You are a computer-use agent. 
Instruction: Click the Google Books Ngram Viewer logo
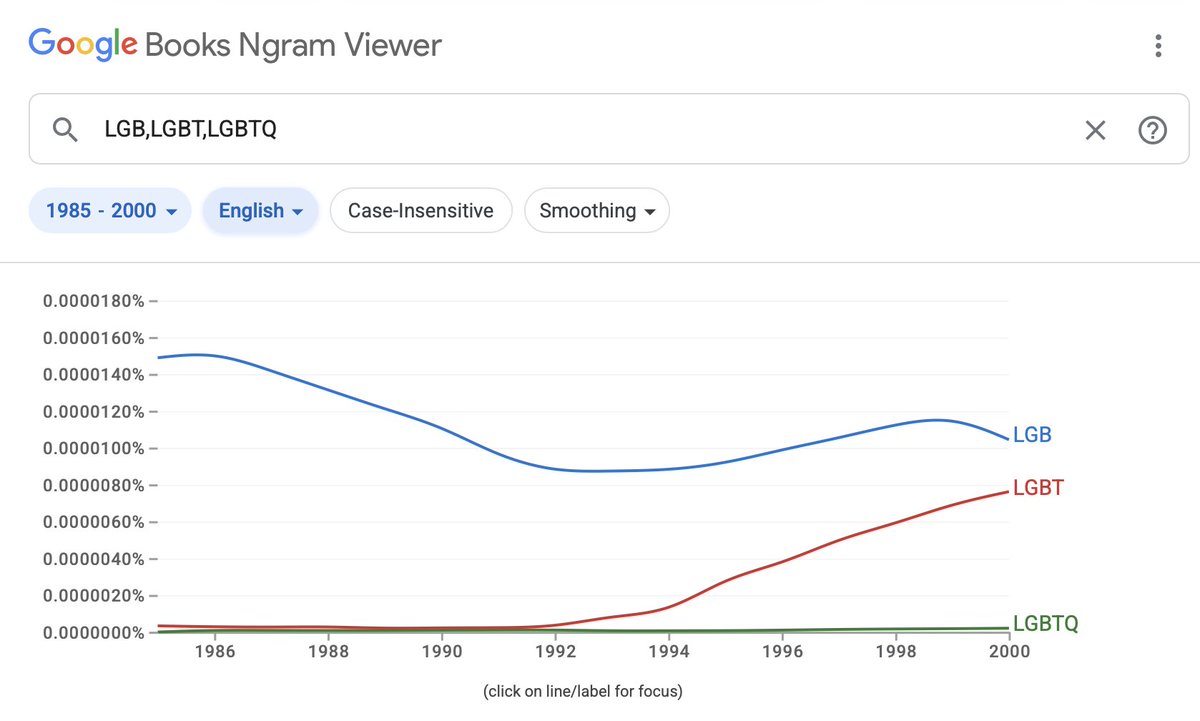coord(235,45)
